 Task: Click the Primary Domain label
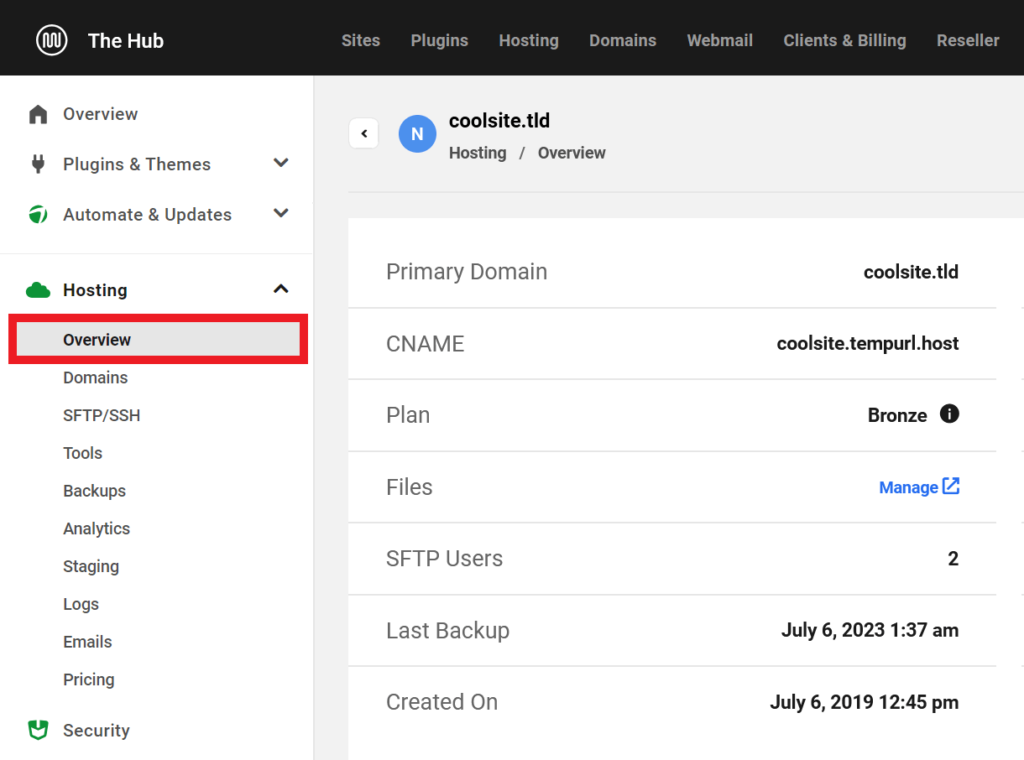tap(466, 272)
